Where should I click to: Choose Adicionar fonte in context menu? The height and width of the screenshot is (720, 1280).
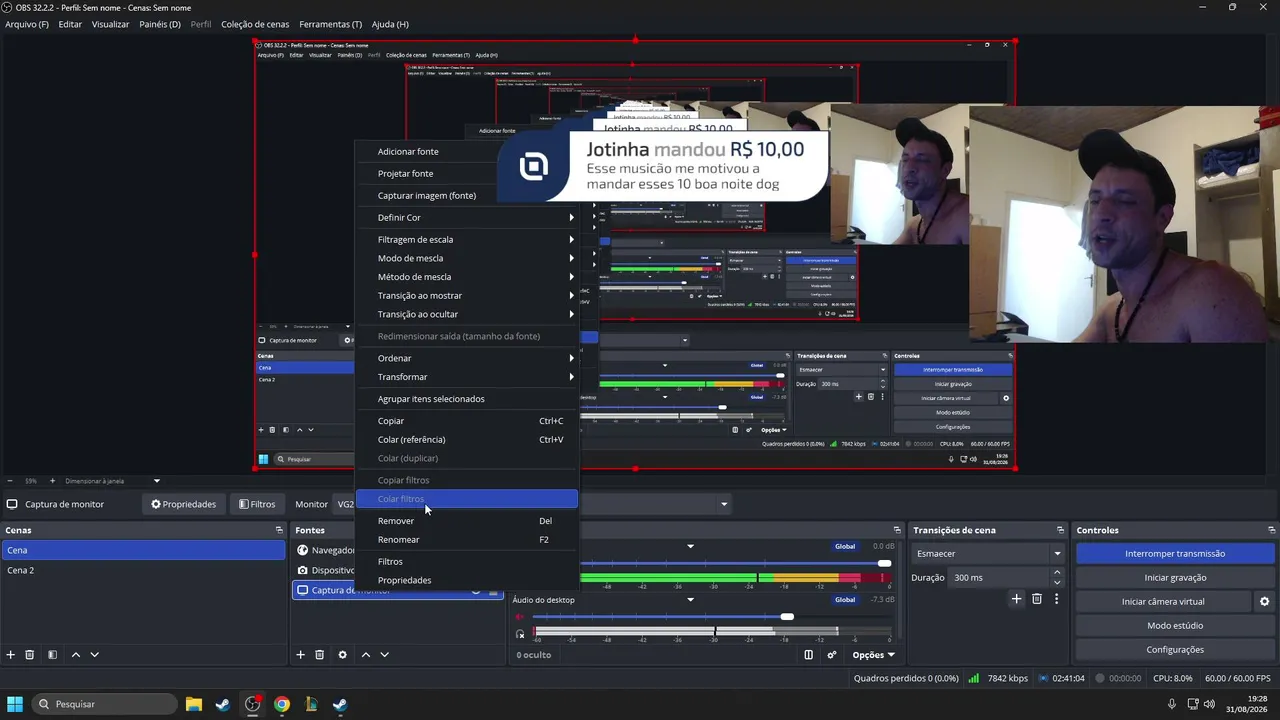(467, 152)
